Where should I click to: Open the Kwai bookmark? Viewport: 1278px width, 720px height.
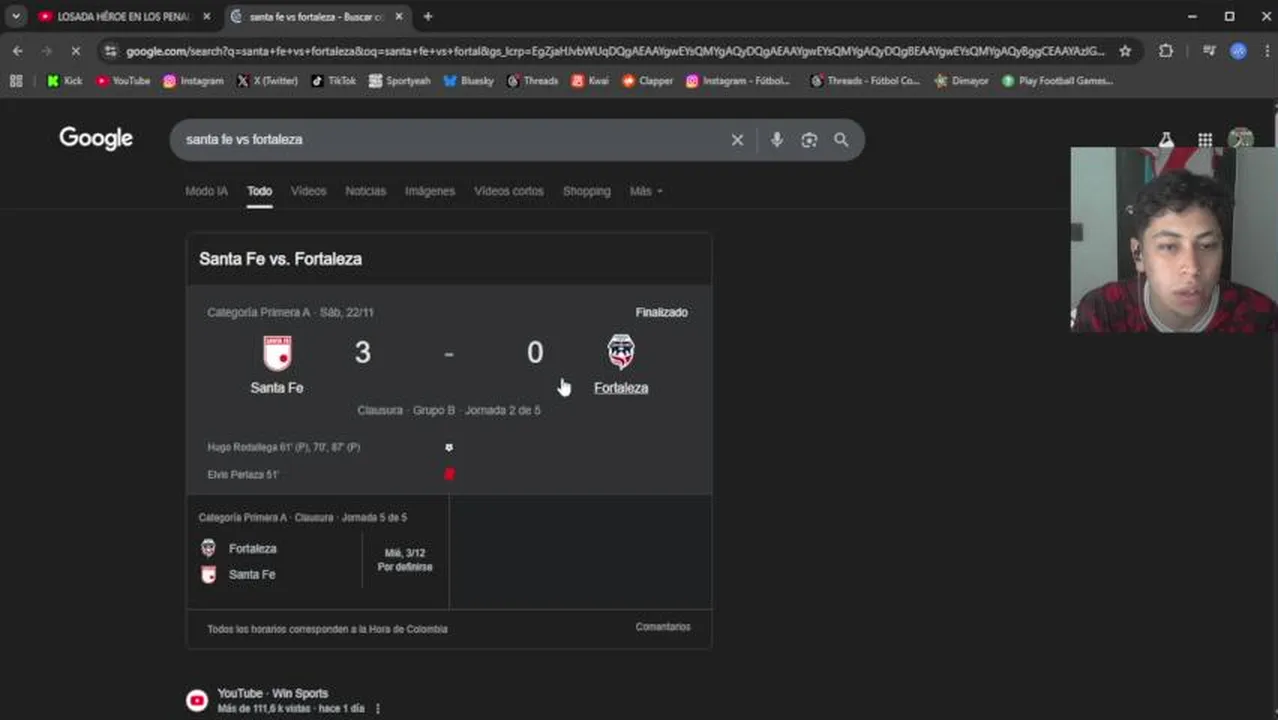pyautogui.click(x=590, y=81)
